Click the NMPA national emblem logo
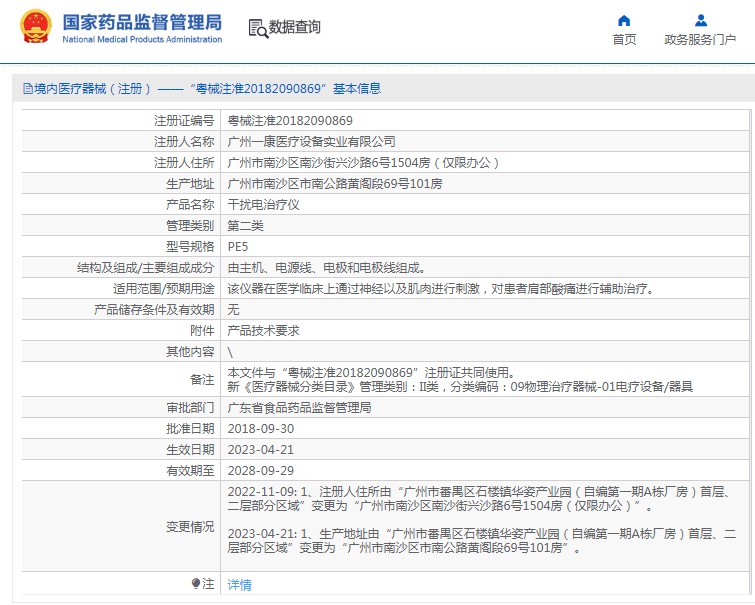Image resolution: width=755 pixels, height=605 pixels. [x=35, y=28]
